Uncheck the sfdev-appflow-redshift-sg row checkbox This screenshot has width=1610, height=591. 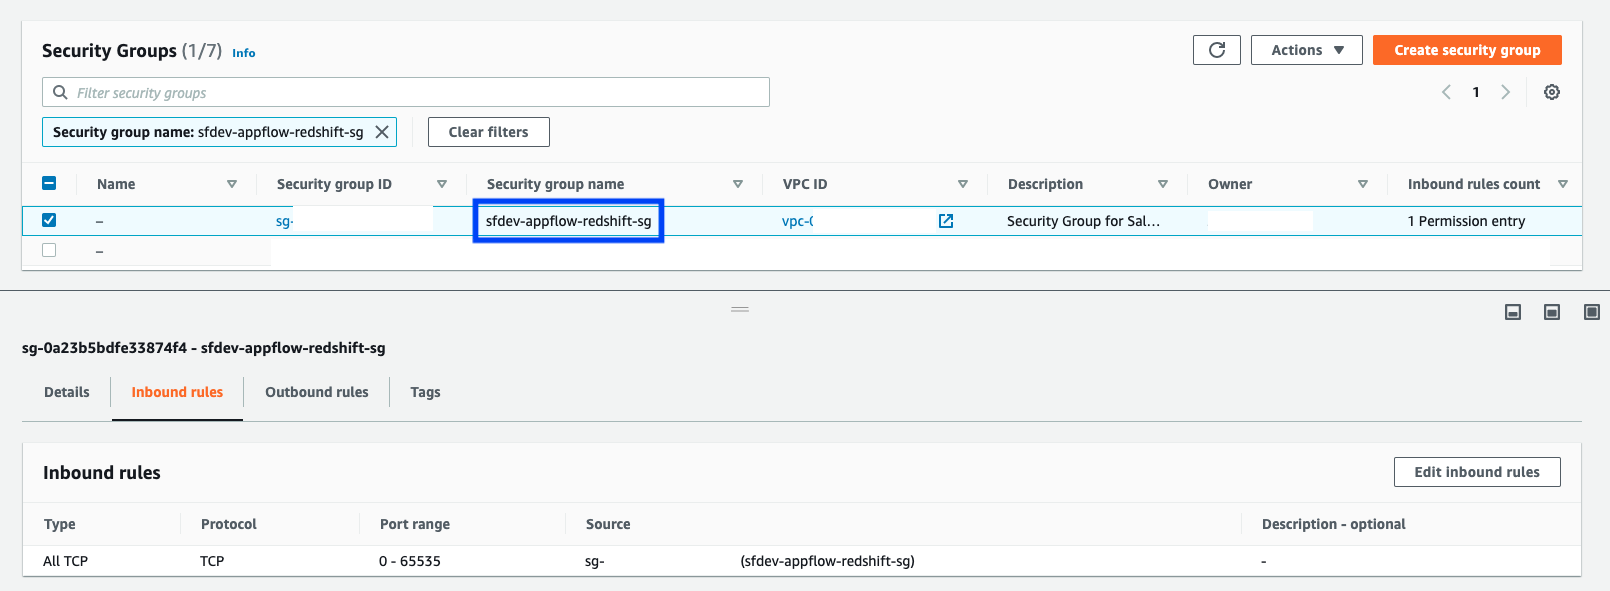pyautogui.click(x=49, y=220)
